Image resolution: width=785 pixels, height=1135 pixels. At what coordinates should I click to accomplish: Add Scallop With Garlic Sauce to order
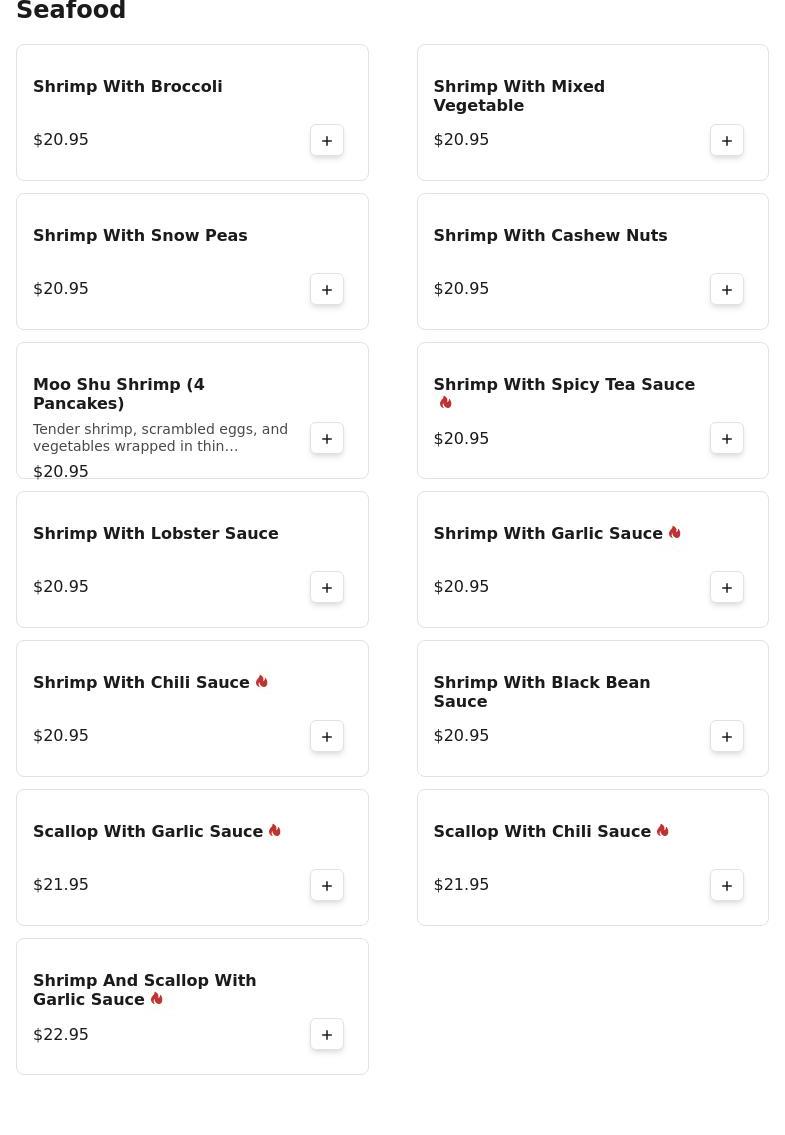[x=327, y=886]
